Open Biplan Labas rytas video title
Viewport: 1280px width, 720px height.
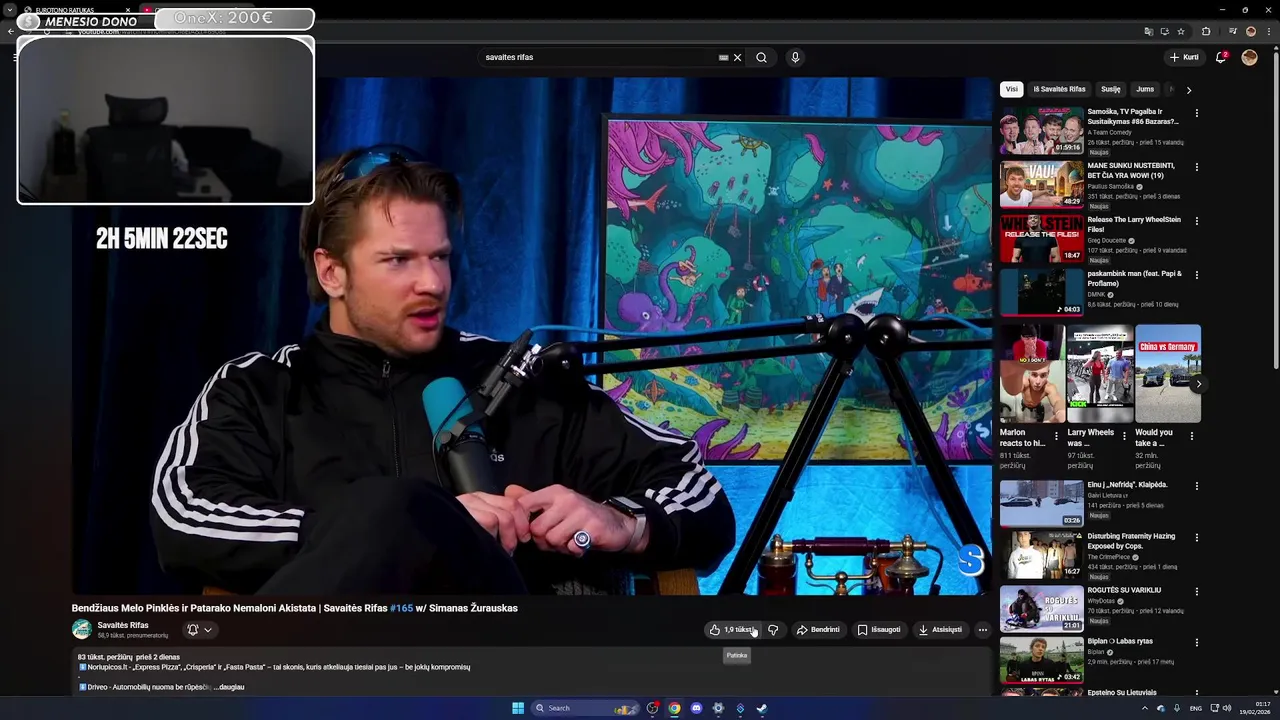click(1120, 641)
